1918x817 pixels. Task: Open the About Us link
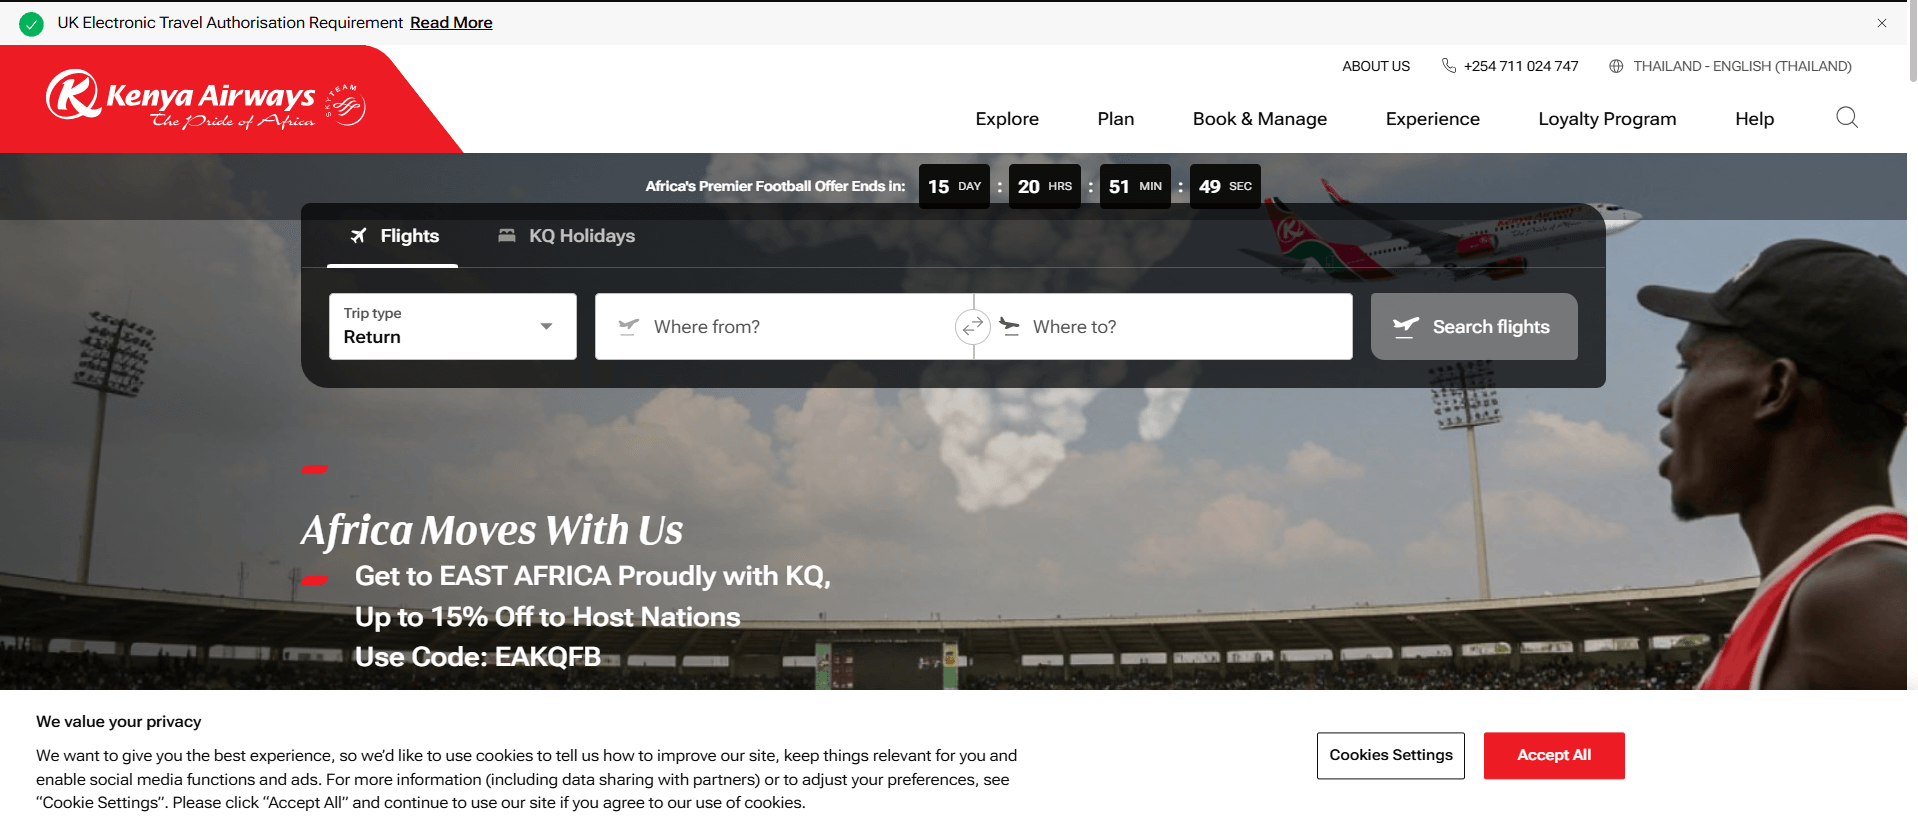point(1375,66)
